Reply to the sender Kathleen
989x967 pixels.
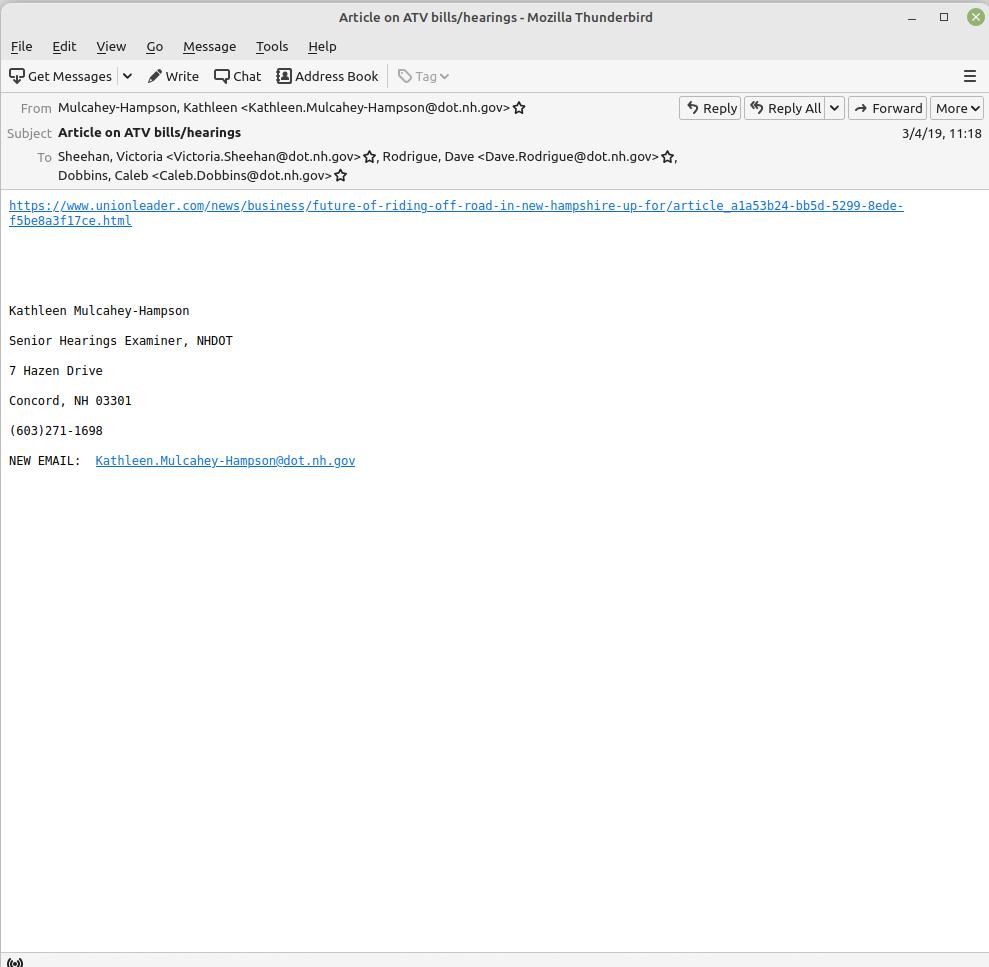pos(710,108)
